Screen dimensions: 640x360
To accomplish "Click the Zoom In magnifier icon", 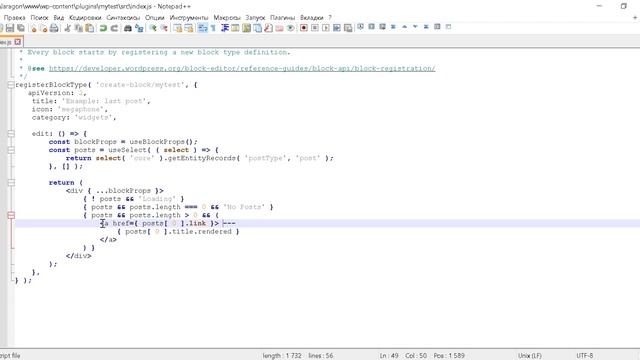I will pos(153,28).
